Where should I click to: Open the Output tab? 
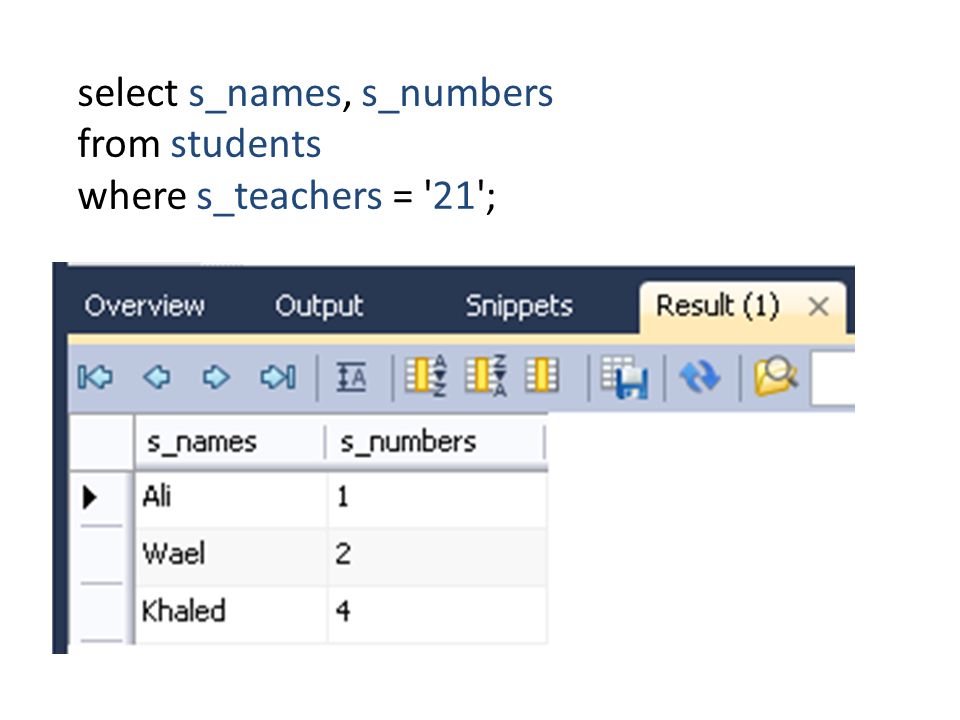pyautogui.click(x=319, y=306)
